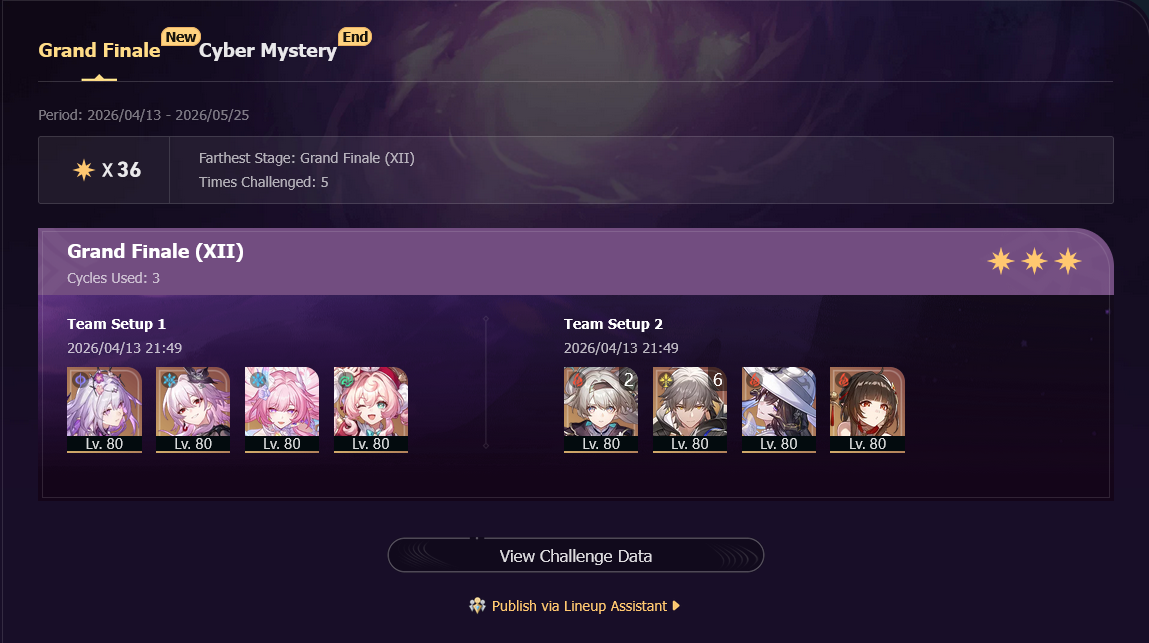
Task: Select white-hat character in Team Setup 2
Action: pos(778,410)
